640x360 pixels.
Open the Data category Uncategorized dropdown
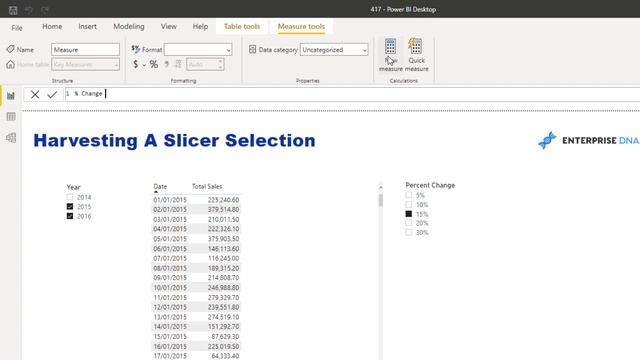(334, 50)
